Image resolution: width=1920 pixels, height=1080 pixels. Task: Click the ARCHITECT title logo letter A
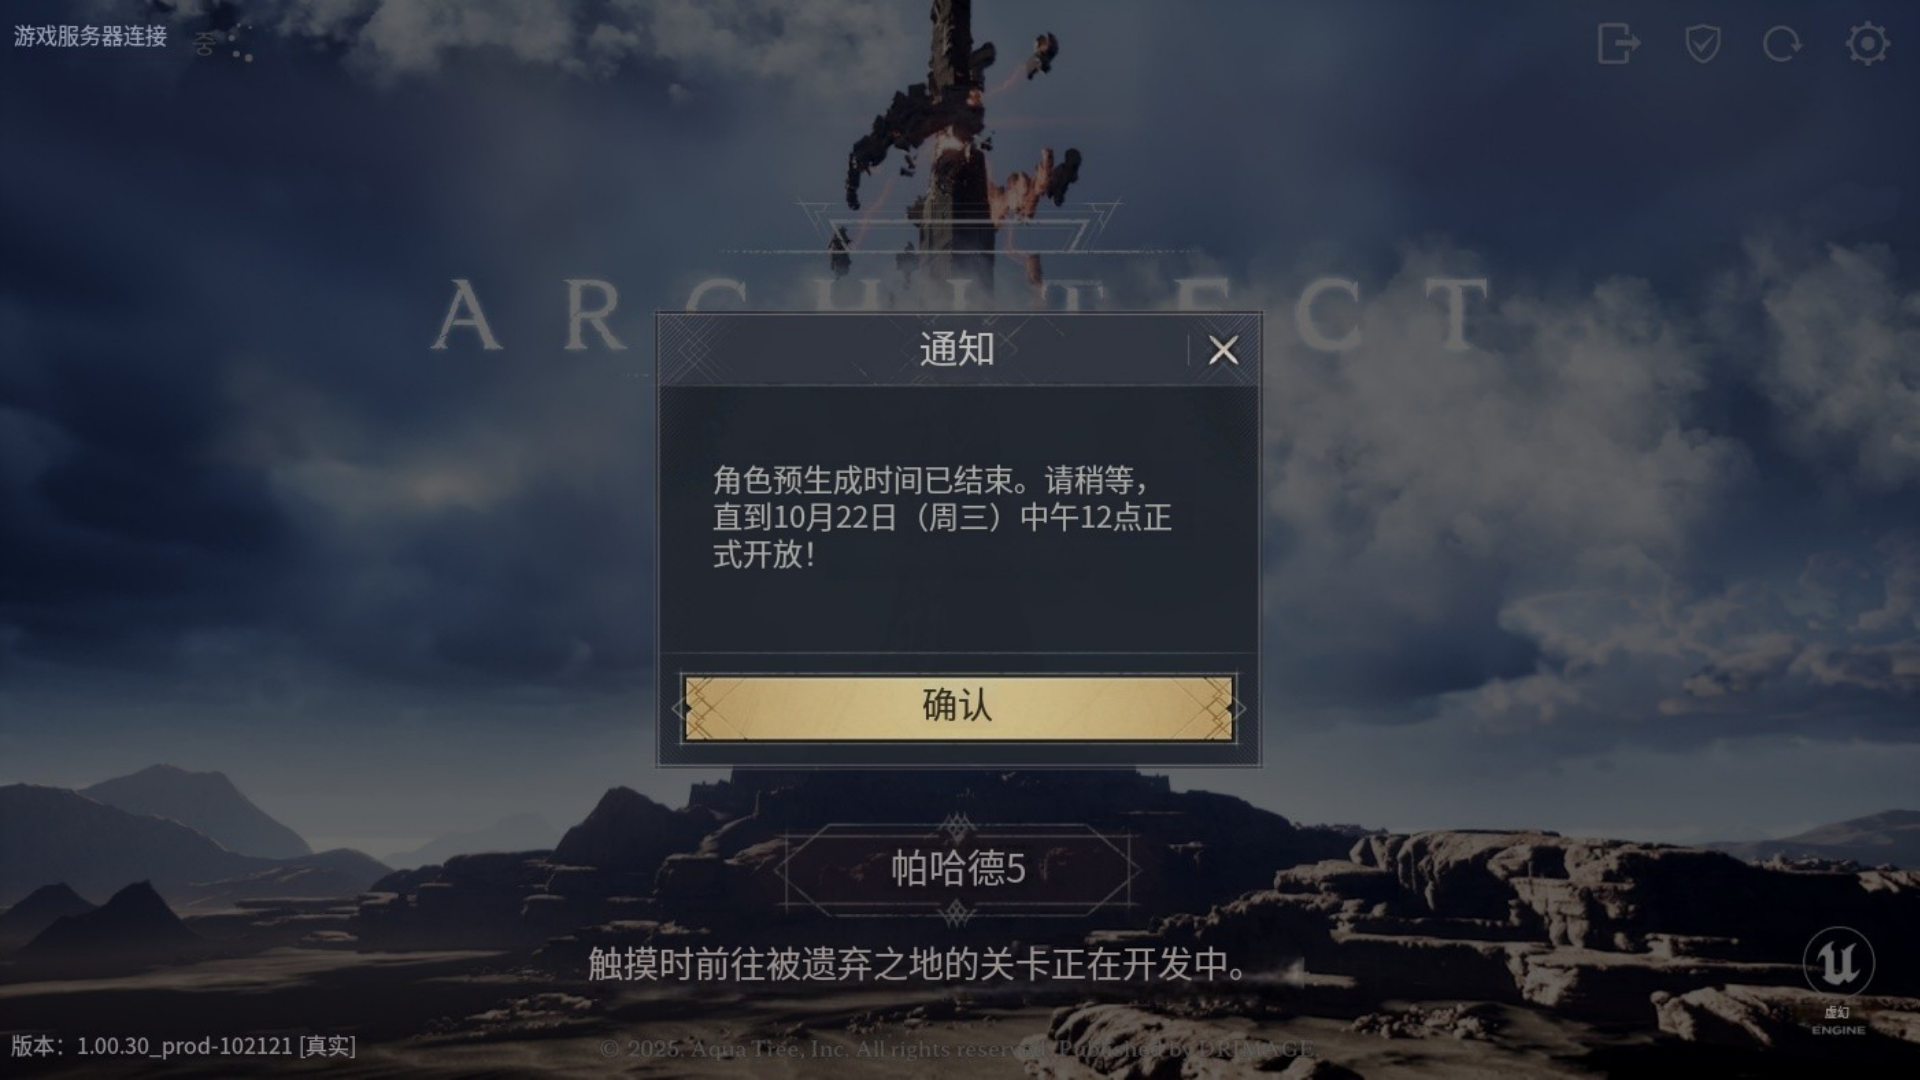click(466, 316)
